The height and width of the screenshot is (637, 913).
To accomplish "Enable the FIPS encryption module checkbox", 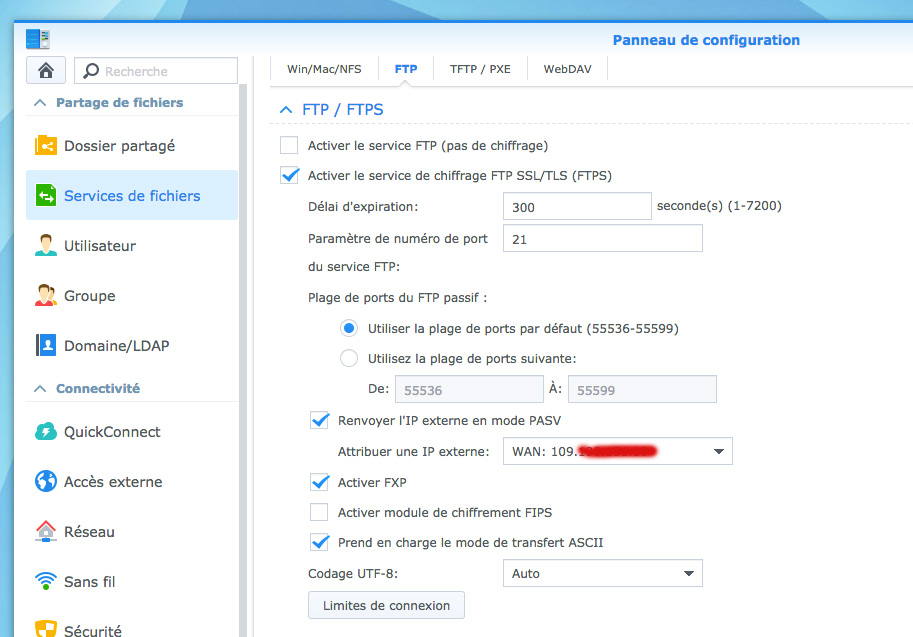I will 320,513.
